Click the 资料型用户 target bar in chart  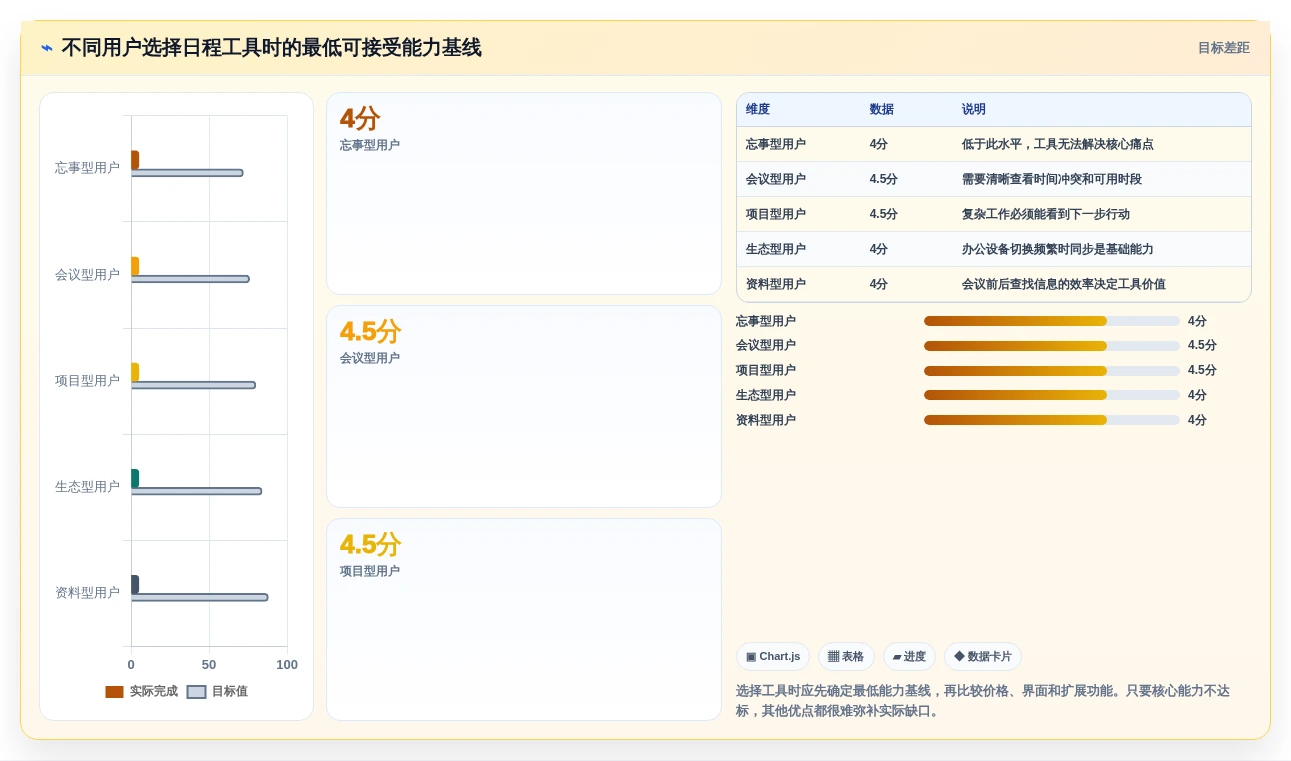pos(199,597)
